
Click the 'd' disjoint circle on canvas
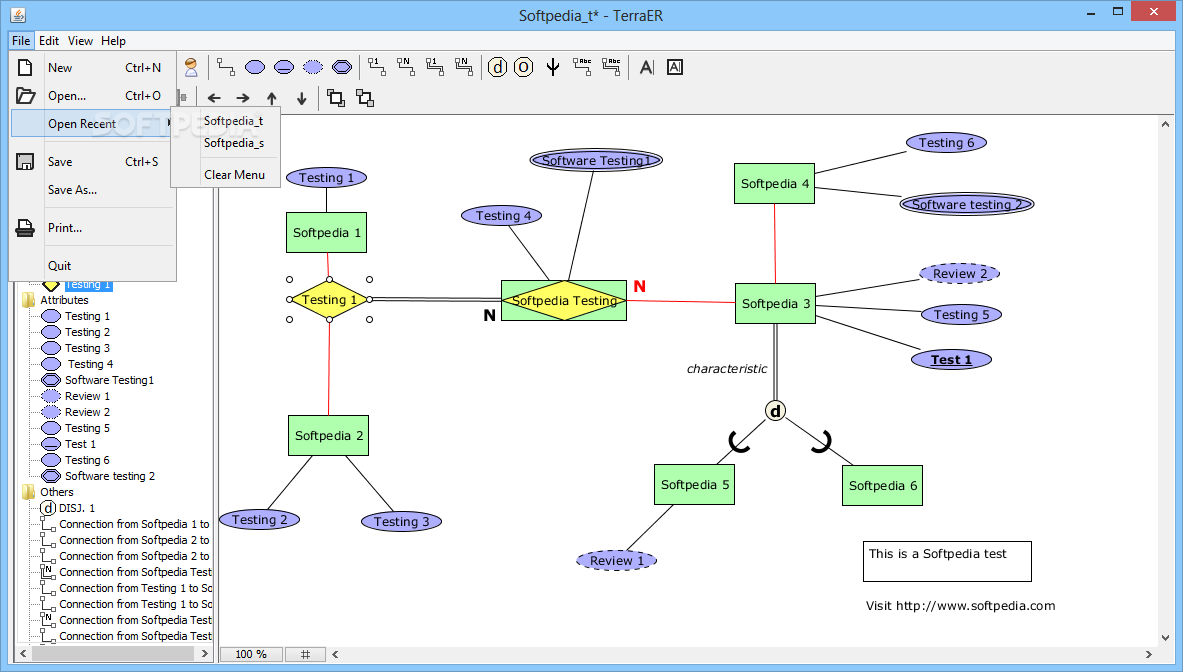point(776,411)
